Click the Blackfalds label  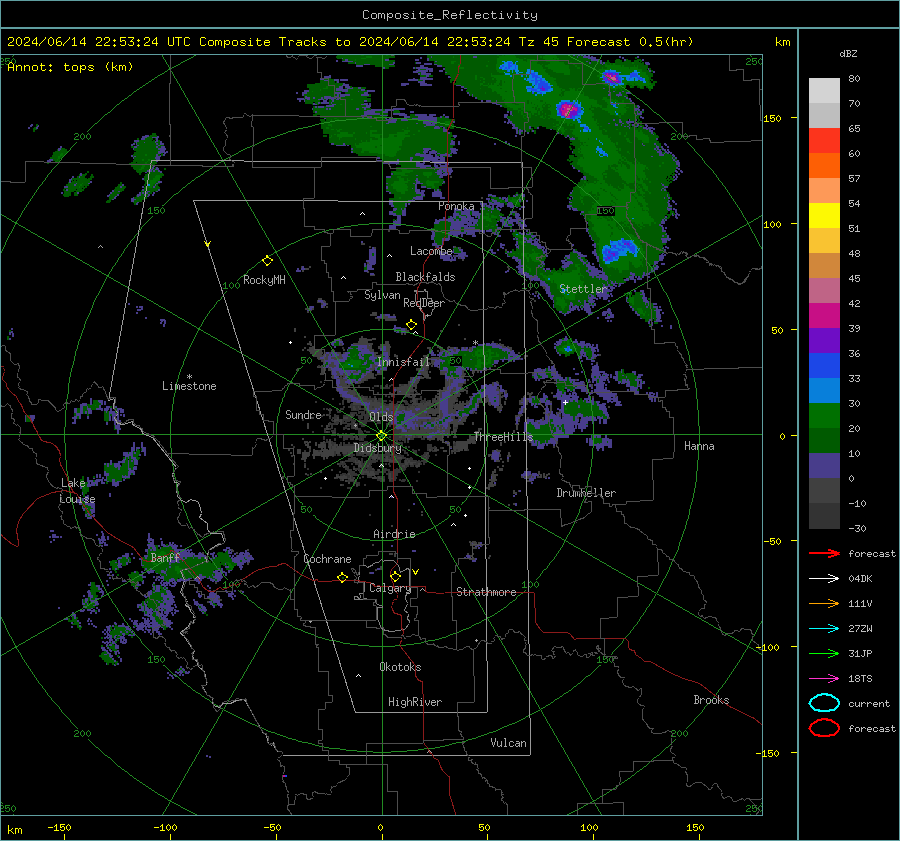(425, 277)
